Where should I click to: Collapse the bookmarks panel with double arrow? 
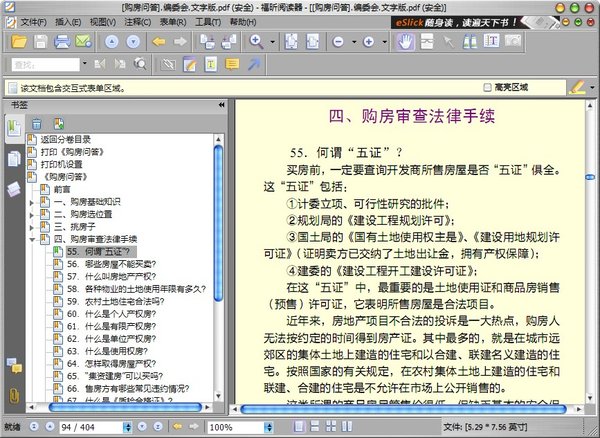point(222,105)
